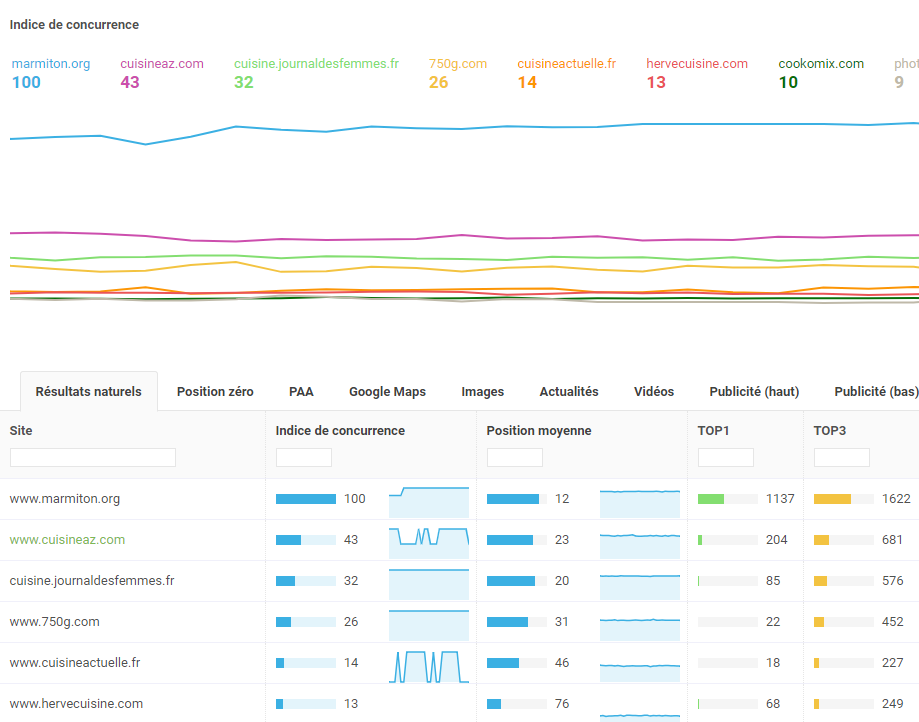Switch to the Position zéro tab

(215, 392)
